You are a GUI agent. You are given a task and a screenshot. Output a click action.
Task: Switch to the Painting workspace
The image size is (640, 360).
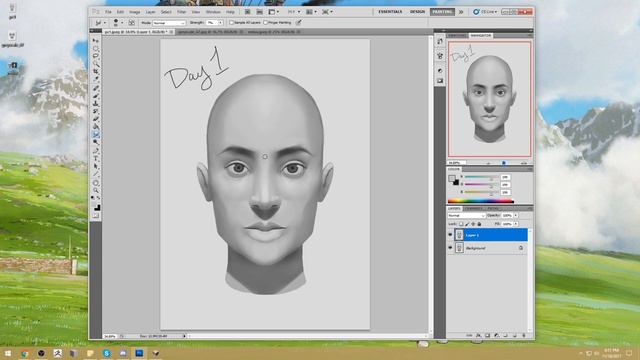[442, 12]
